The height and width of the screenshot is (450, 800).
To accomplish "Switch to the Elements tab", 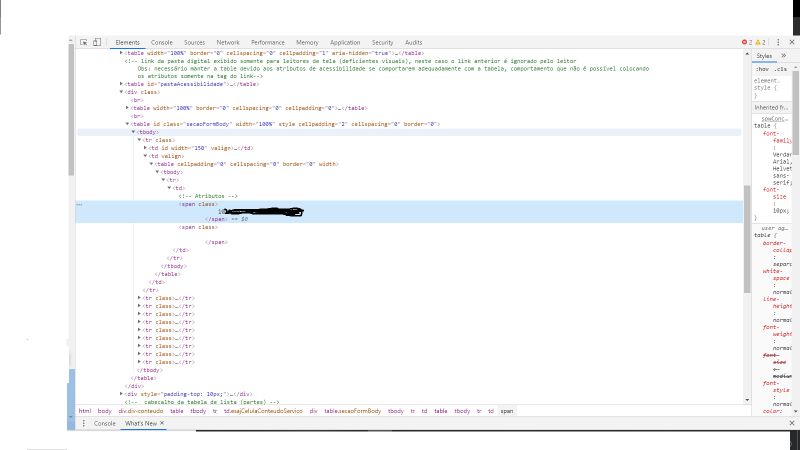I will click(127, 42).
